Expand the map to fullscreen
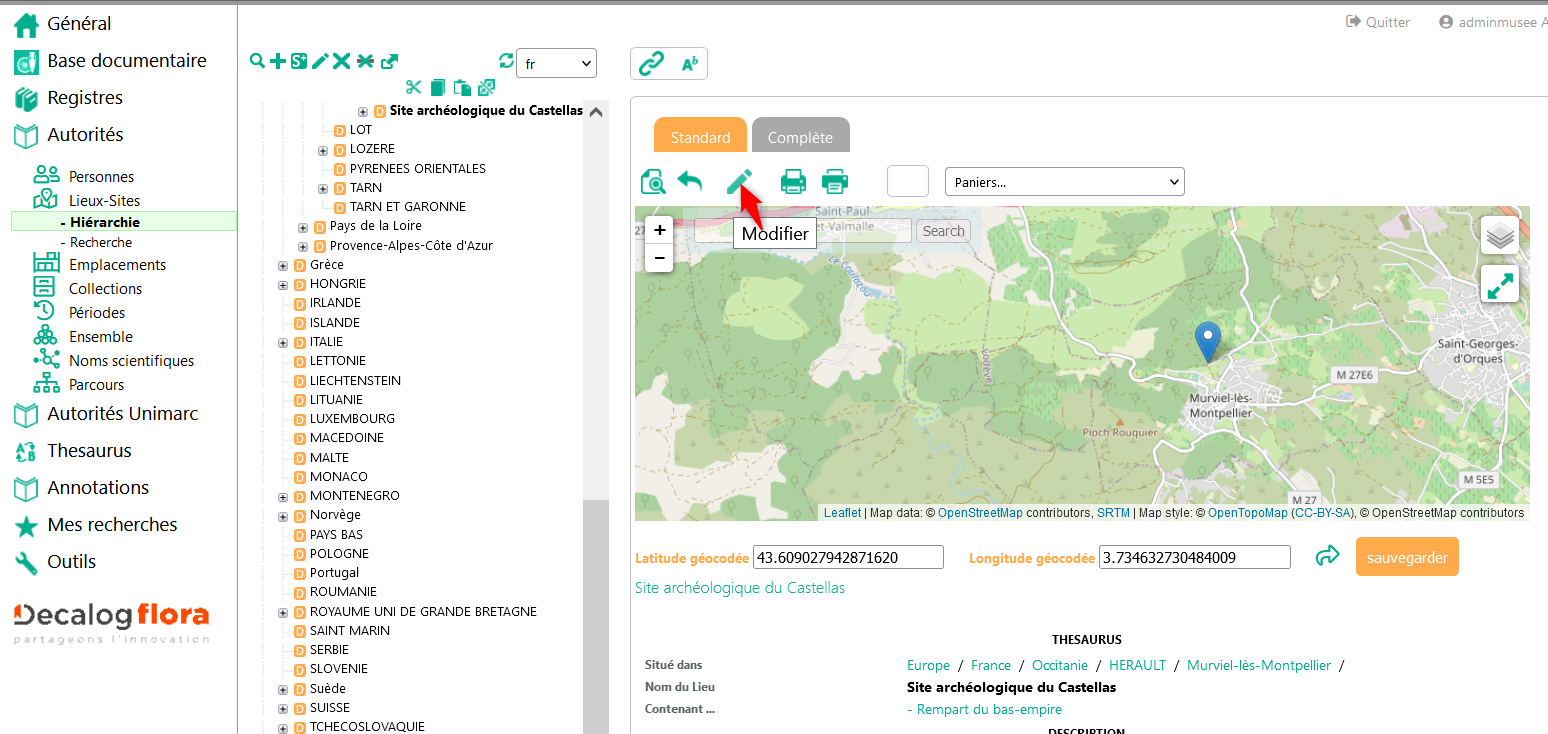The image size is (1548, 734). point(1499,284)
